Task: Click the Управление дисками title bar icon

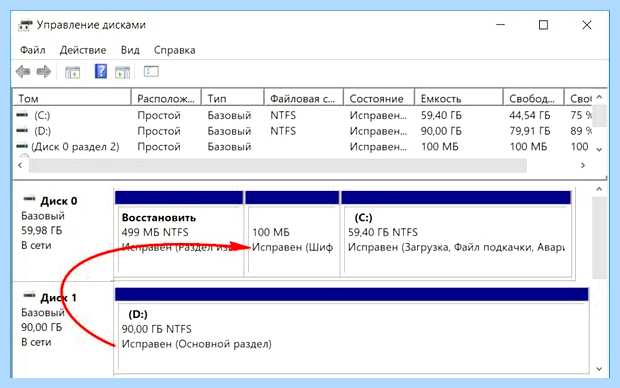Action: tap(25, 25)
